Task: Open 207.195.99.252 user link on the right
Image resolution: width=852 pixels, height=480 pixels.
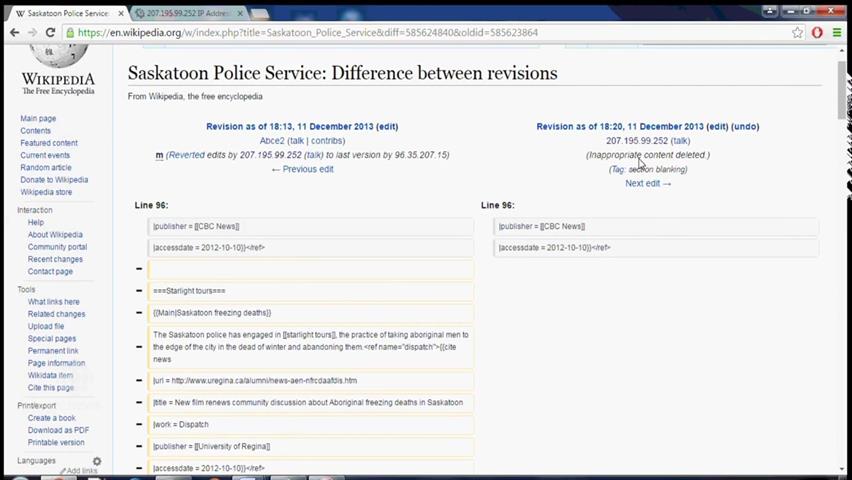Action: (637, 141)
